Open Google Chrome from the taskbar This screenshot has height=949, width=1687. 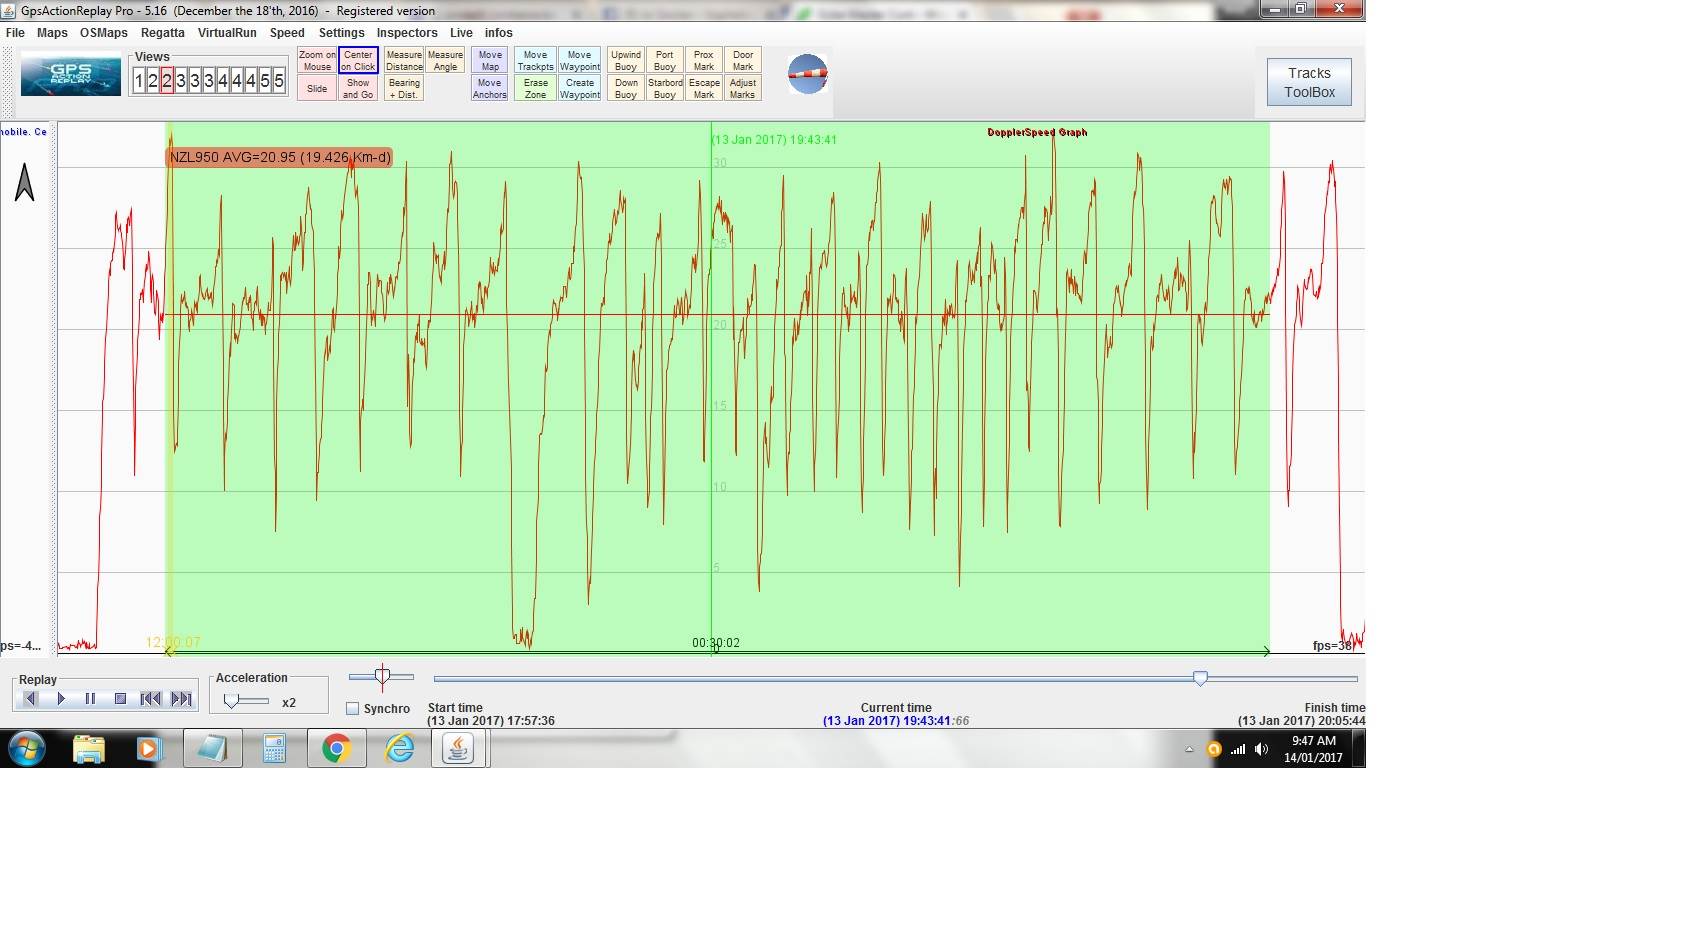point(337,748)
